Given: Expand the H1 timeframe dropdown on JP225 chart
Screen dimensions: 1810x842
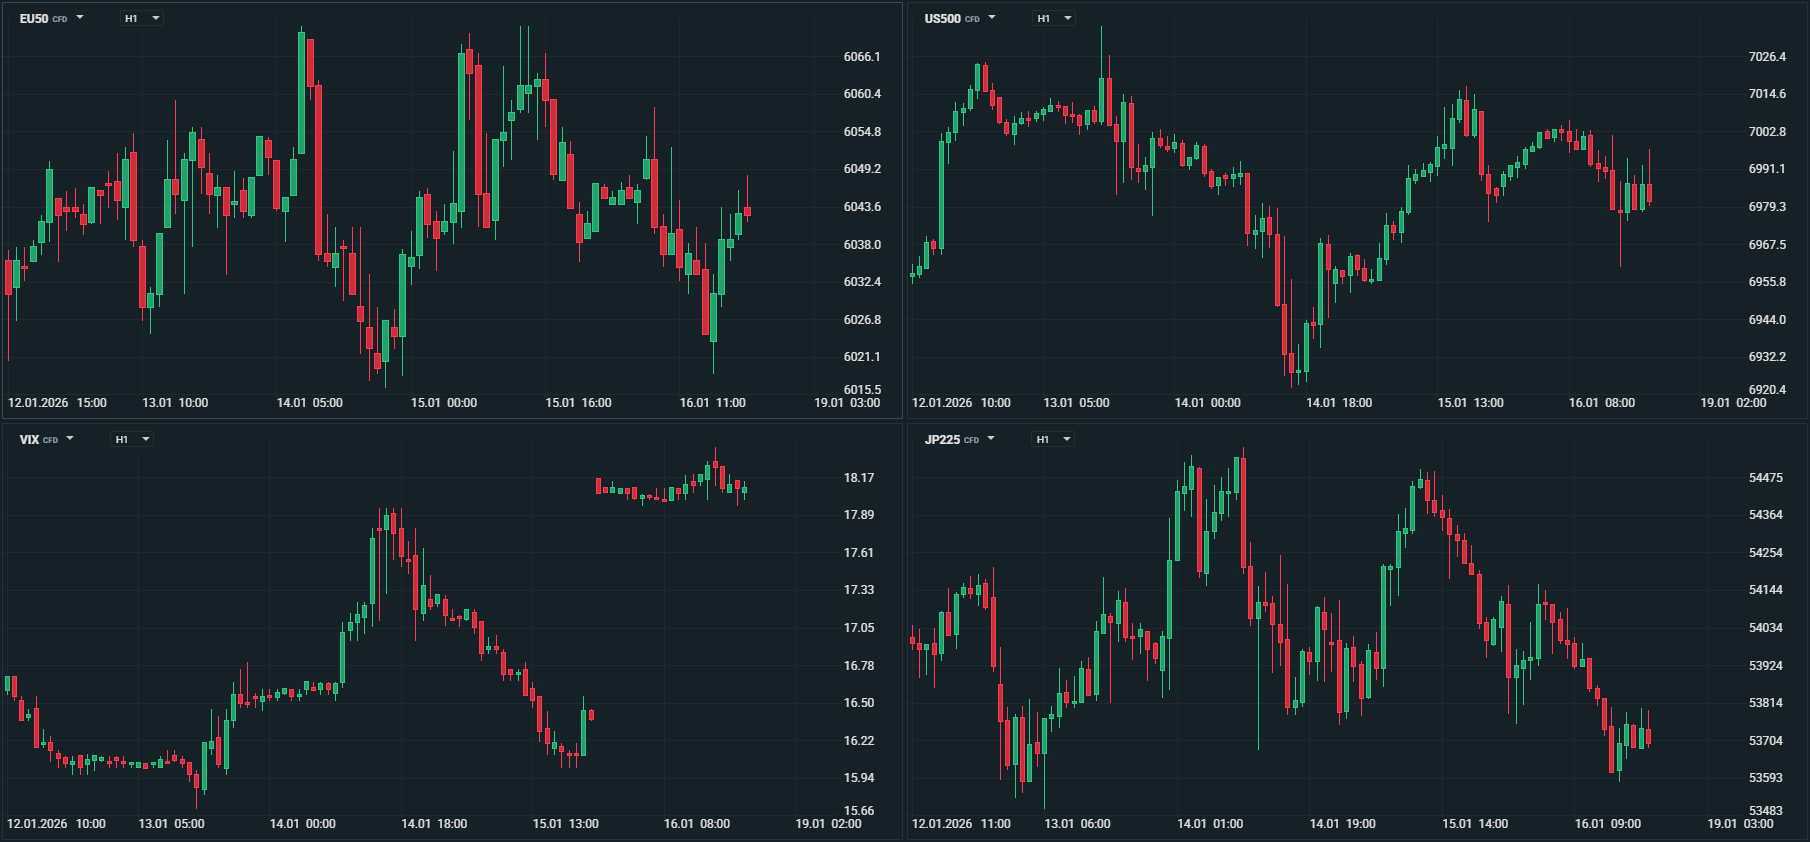Looking at the screenshot, I should (1053, 439).
